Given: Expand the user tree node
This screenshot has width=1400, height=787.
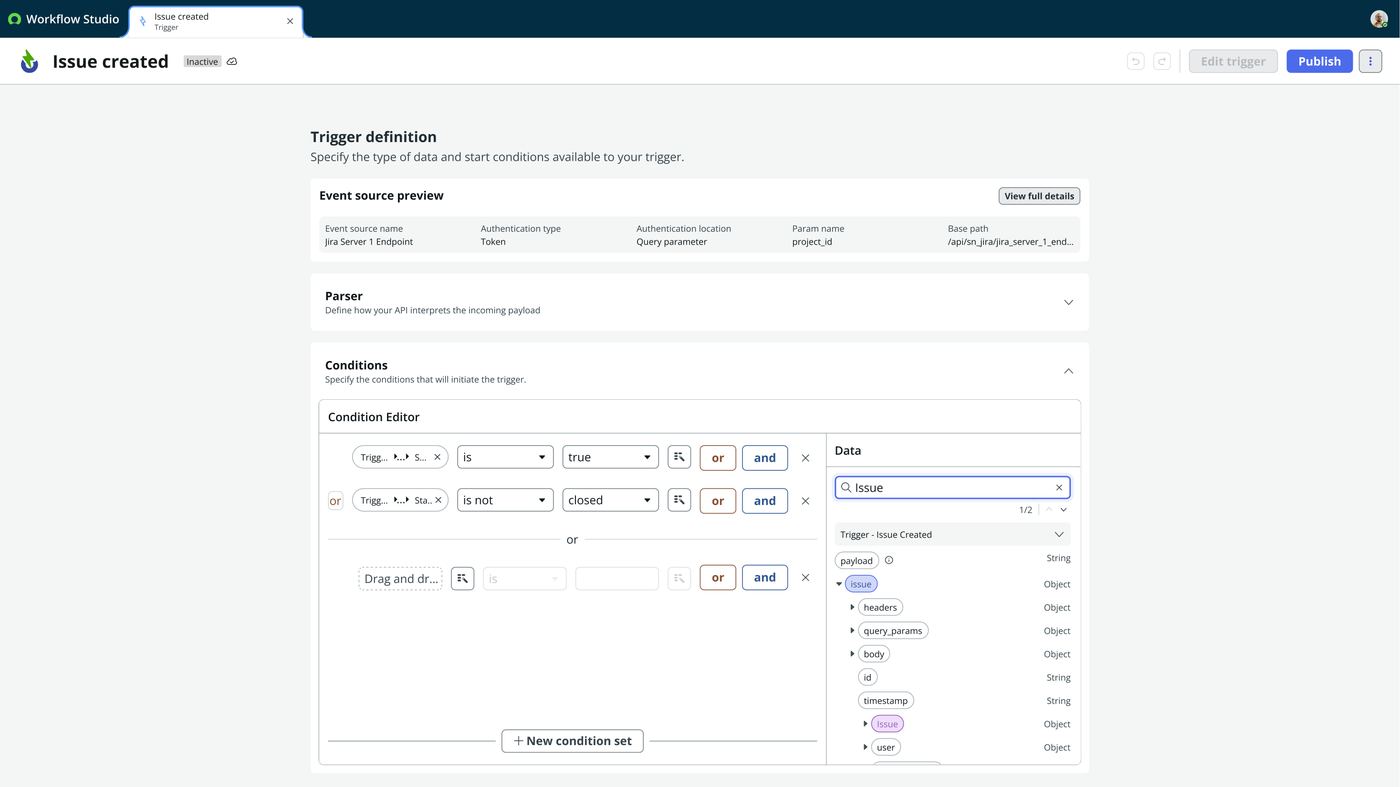Looking at the screenshot, I should 866,747.
